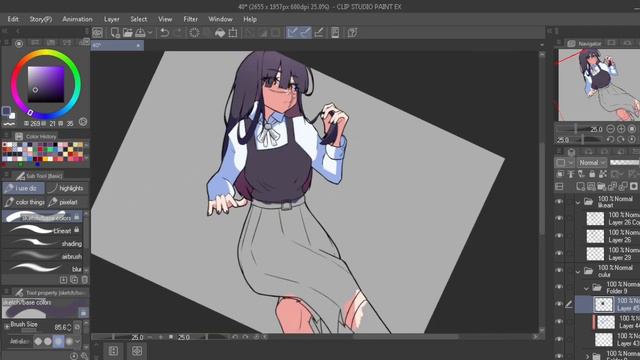This screenshot has width=640, height=360.
Task: Open the Select menu
Action: (x=139, y=19)
